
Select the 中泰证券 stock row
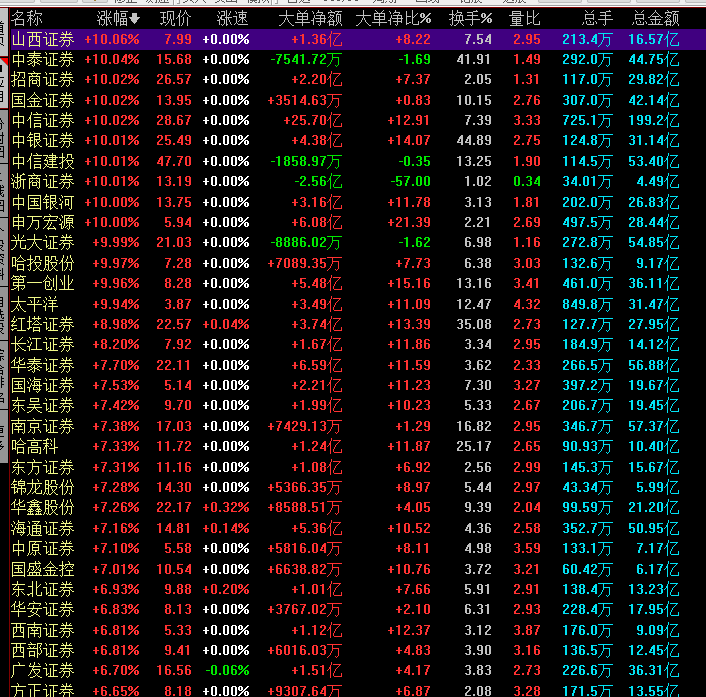coord(358,59)
